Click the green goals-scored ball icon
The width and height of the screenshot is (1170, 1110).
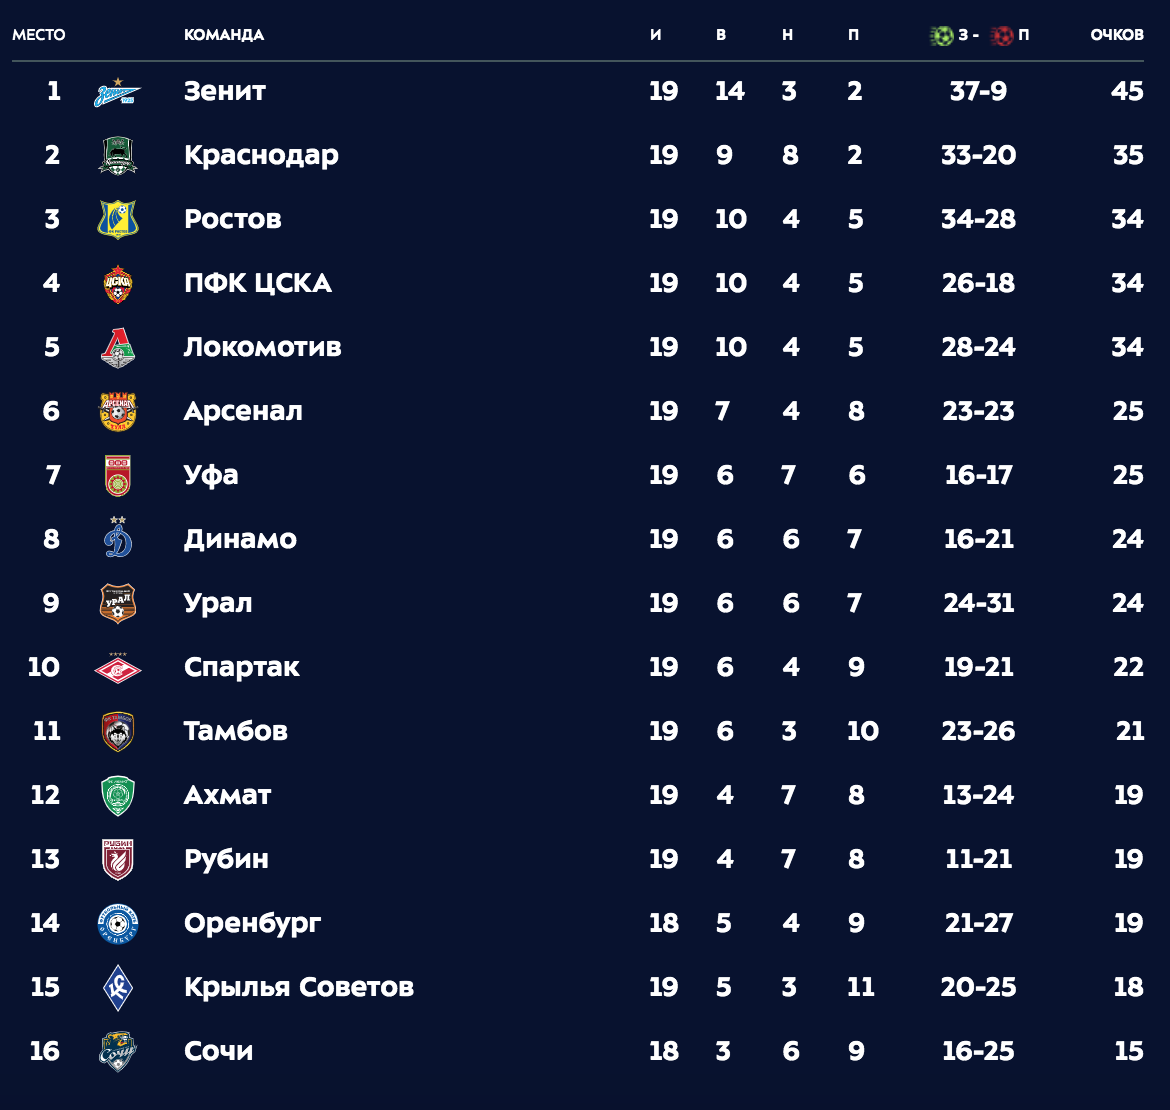(x=942, y=35)
